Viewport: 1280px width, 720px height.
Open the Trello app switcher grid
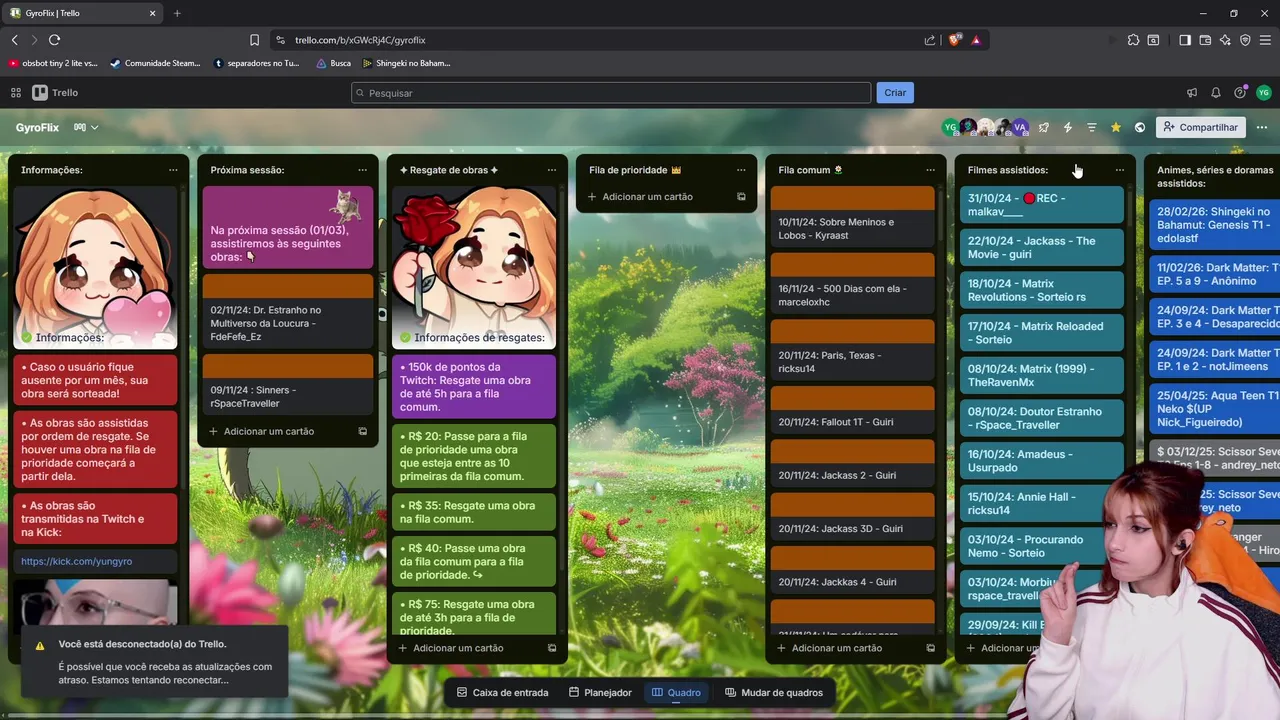[x=16, y=93]
